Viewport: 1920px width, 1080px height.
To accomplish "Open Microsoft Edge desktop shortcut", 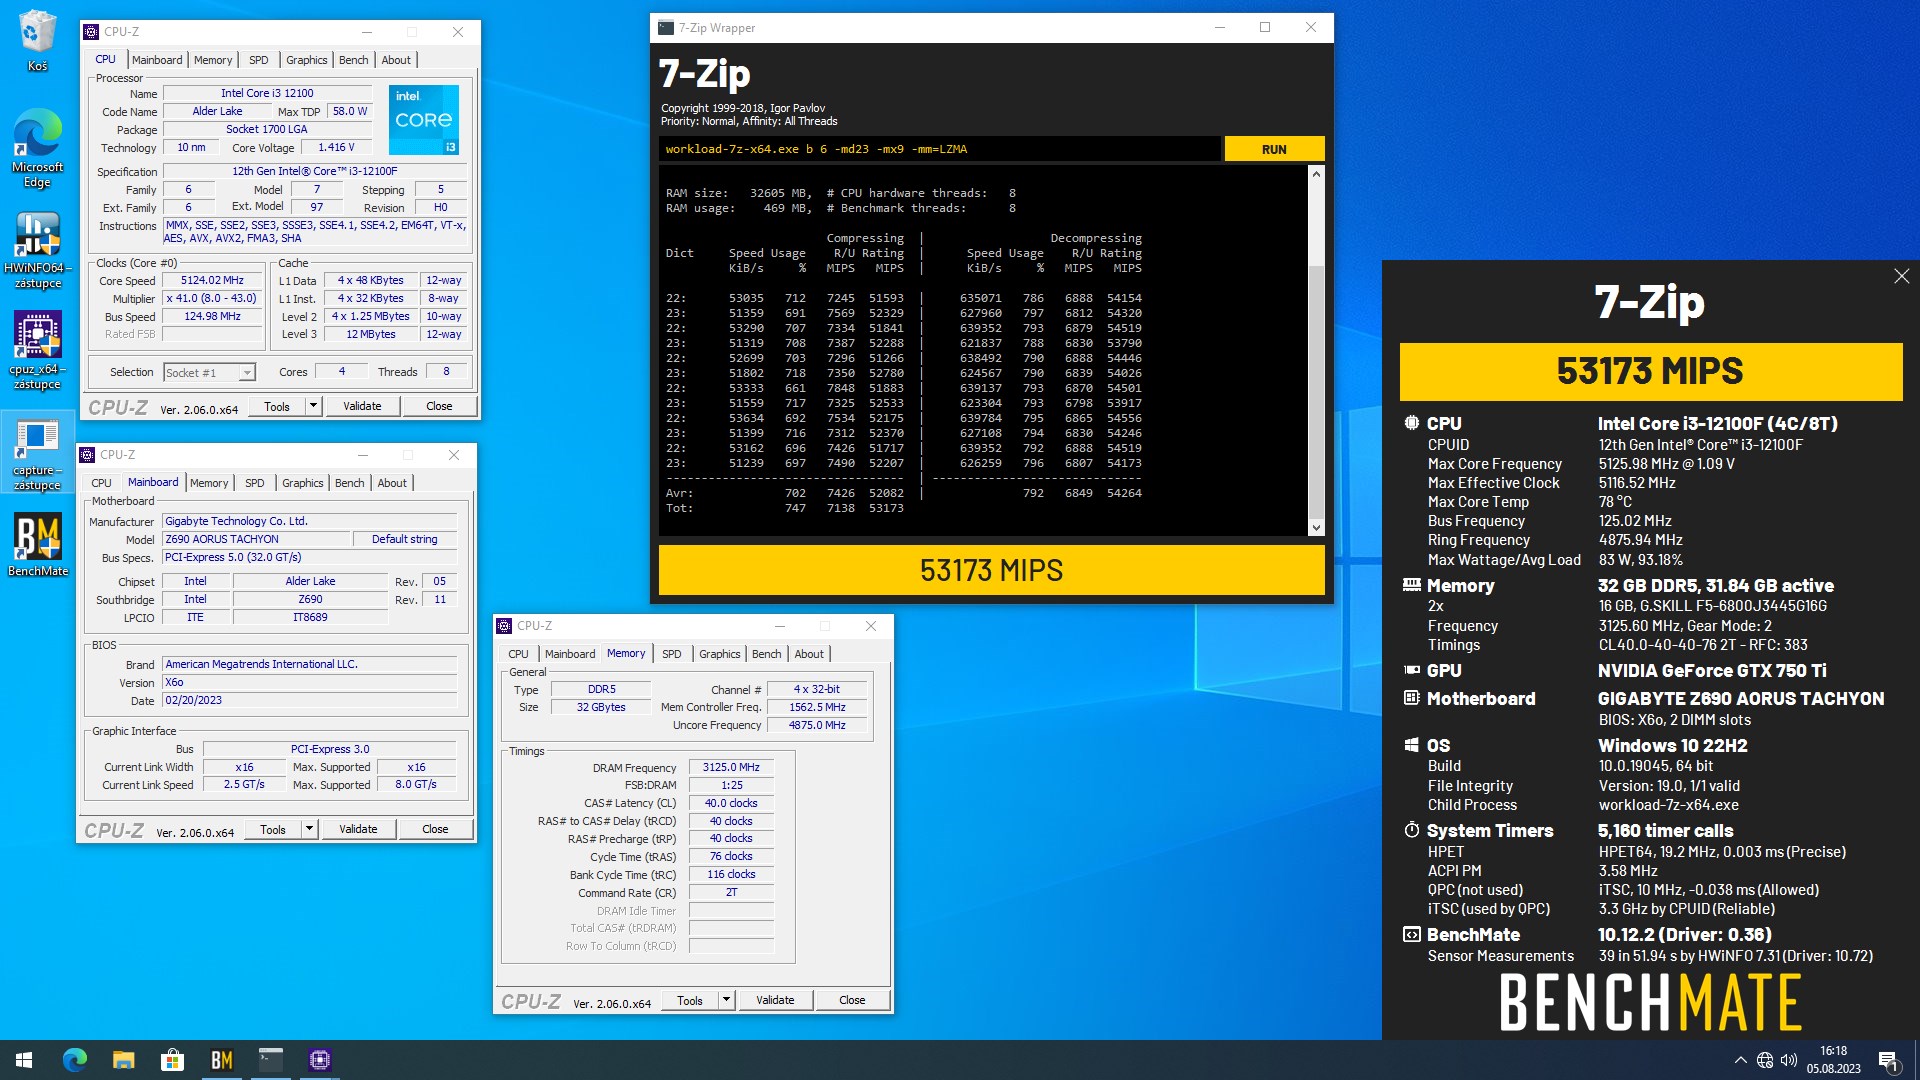I will pyautogui.click(x=37, y=148).
